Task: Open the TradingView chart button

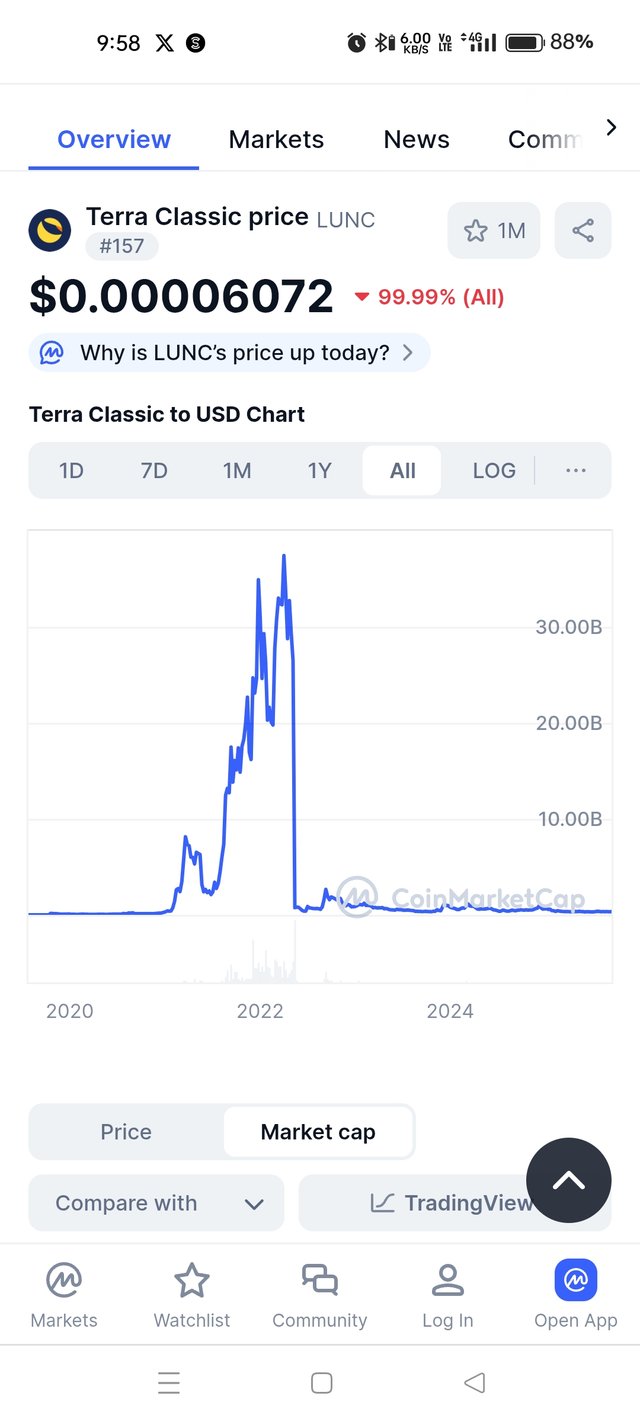Action: (x=455, y=1203)
